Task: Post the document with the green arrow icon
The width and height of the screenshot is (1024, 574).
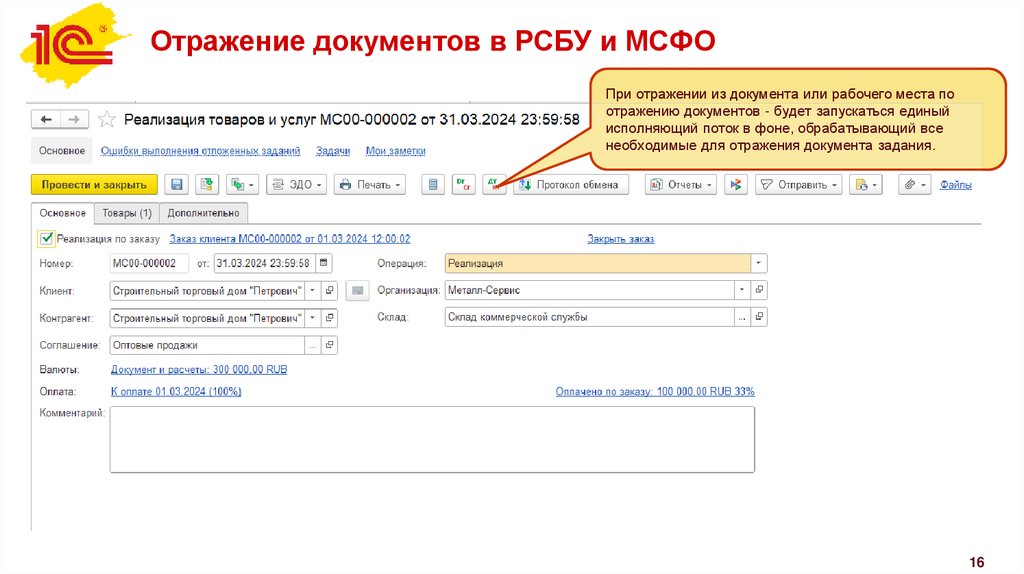Action: [x=207, y=185]
